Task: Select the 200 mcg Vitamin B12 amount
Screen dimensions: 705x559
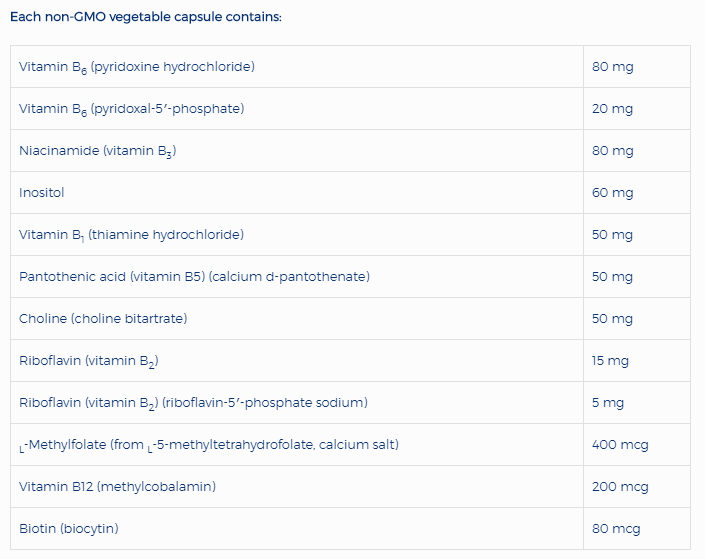Action: coord(620,486)
